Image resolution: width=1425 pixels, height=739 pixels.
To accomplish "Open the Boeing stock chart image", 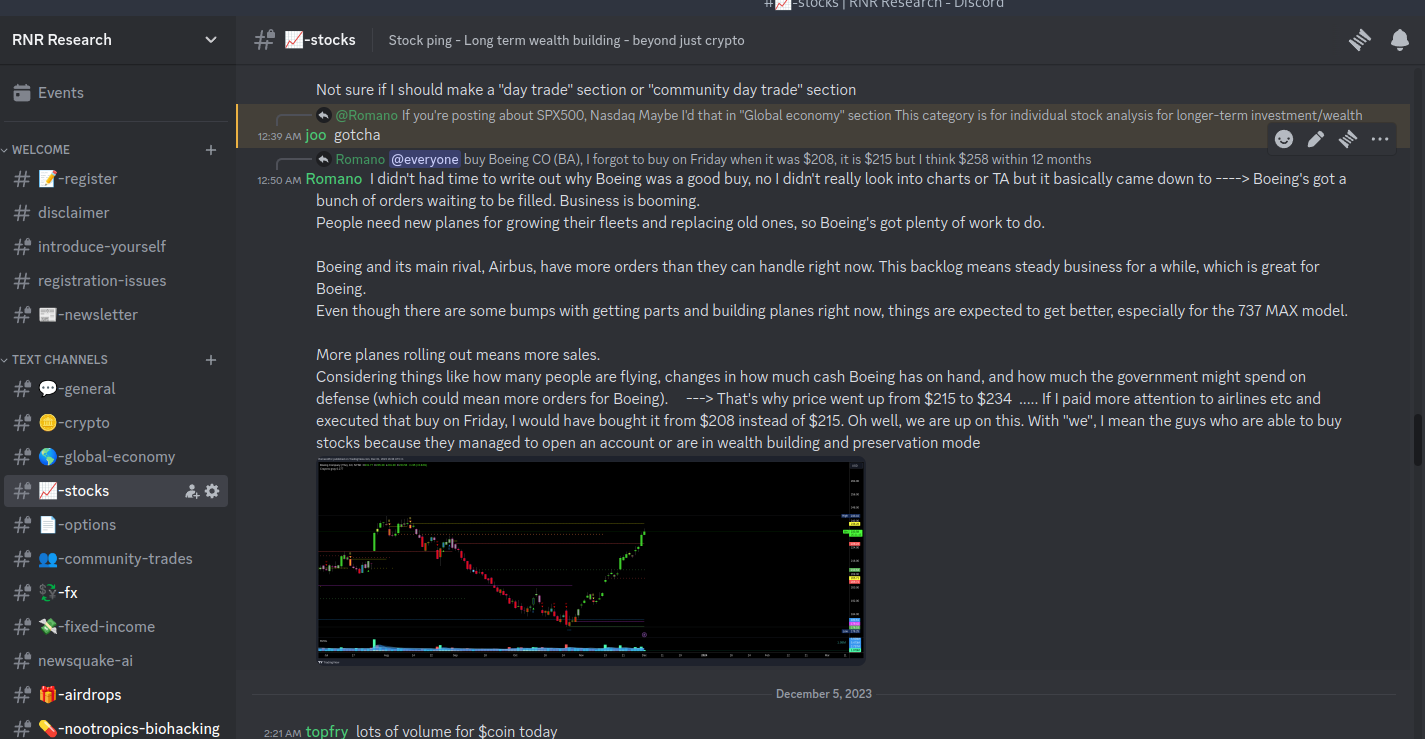I will (x=590, y=561).
